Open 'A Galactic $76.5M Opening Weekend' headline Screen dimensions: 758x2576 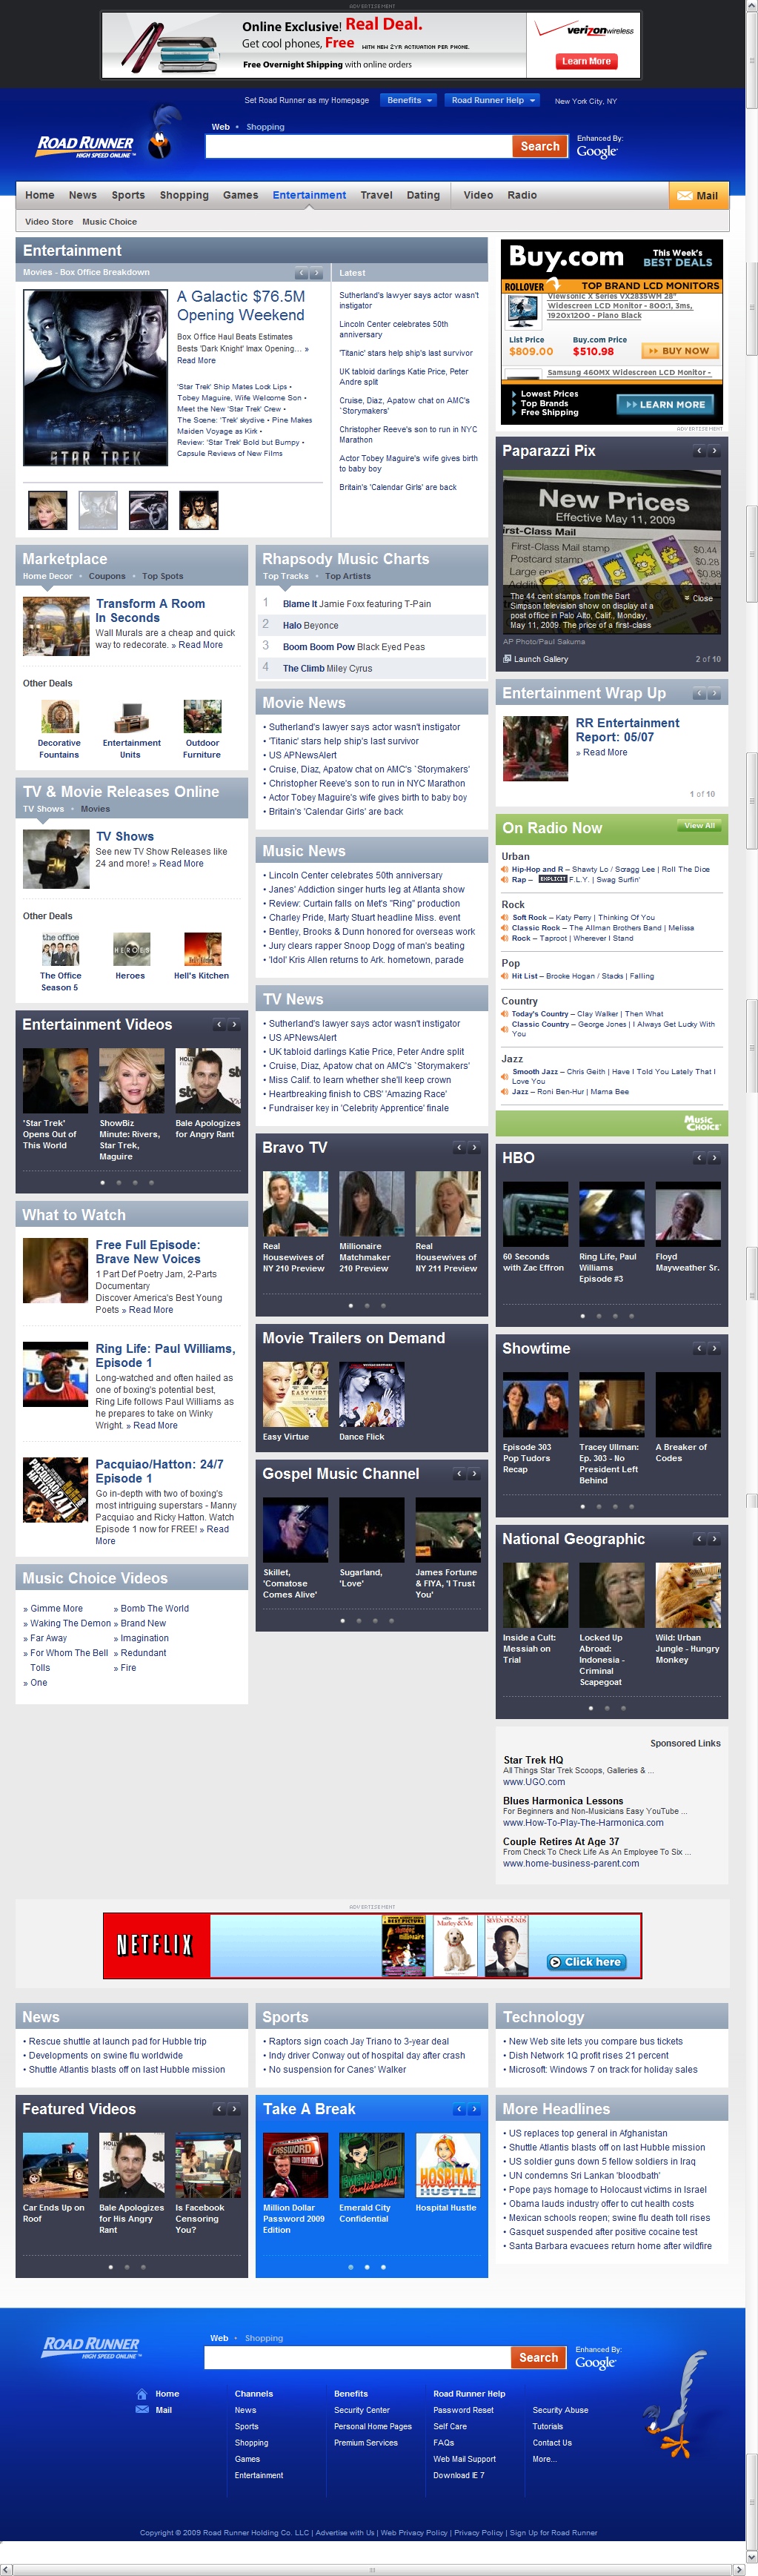click(241, 306)
